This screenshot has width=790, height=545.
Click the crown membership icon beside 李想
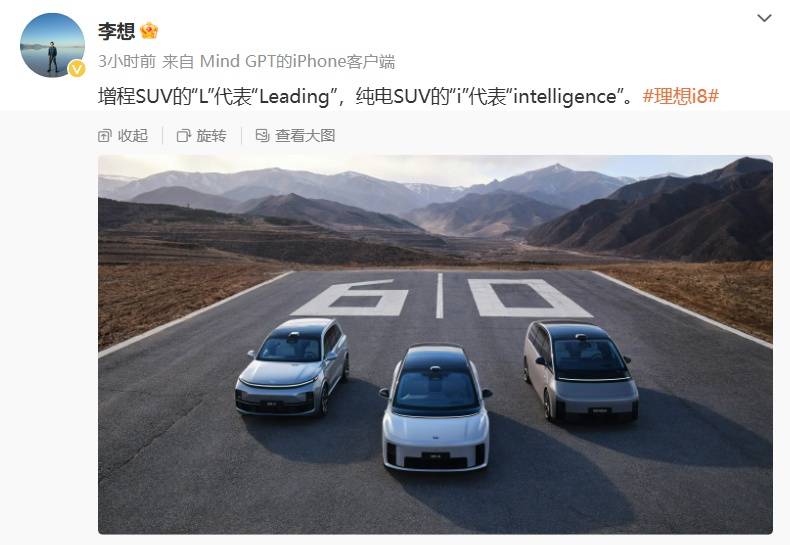pyautogui.click(x=149, y=31)
